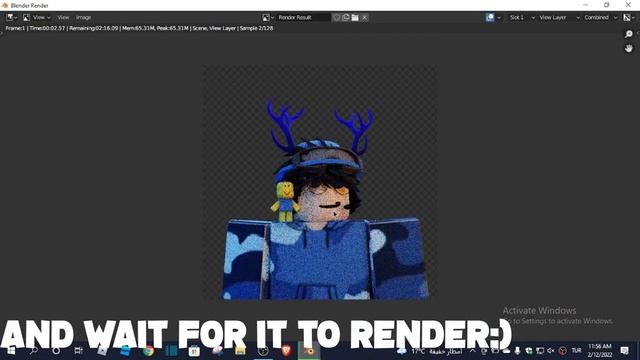Show hidden system tray icons
Screen dimensions: 640x360
(x=473, y=351)
